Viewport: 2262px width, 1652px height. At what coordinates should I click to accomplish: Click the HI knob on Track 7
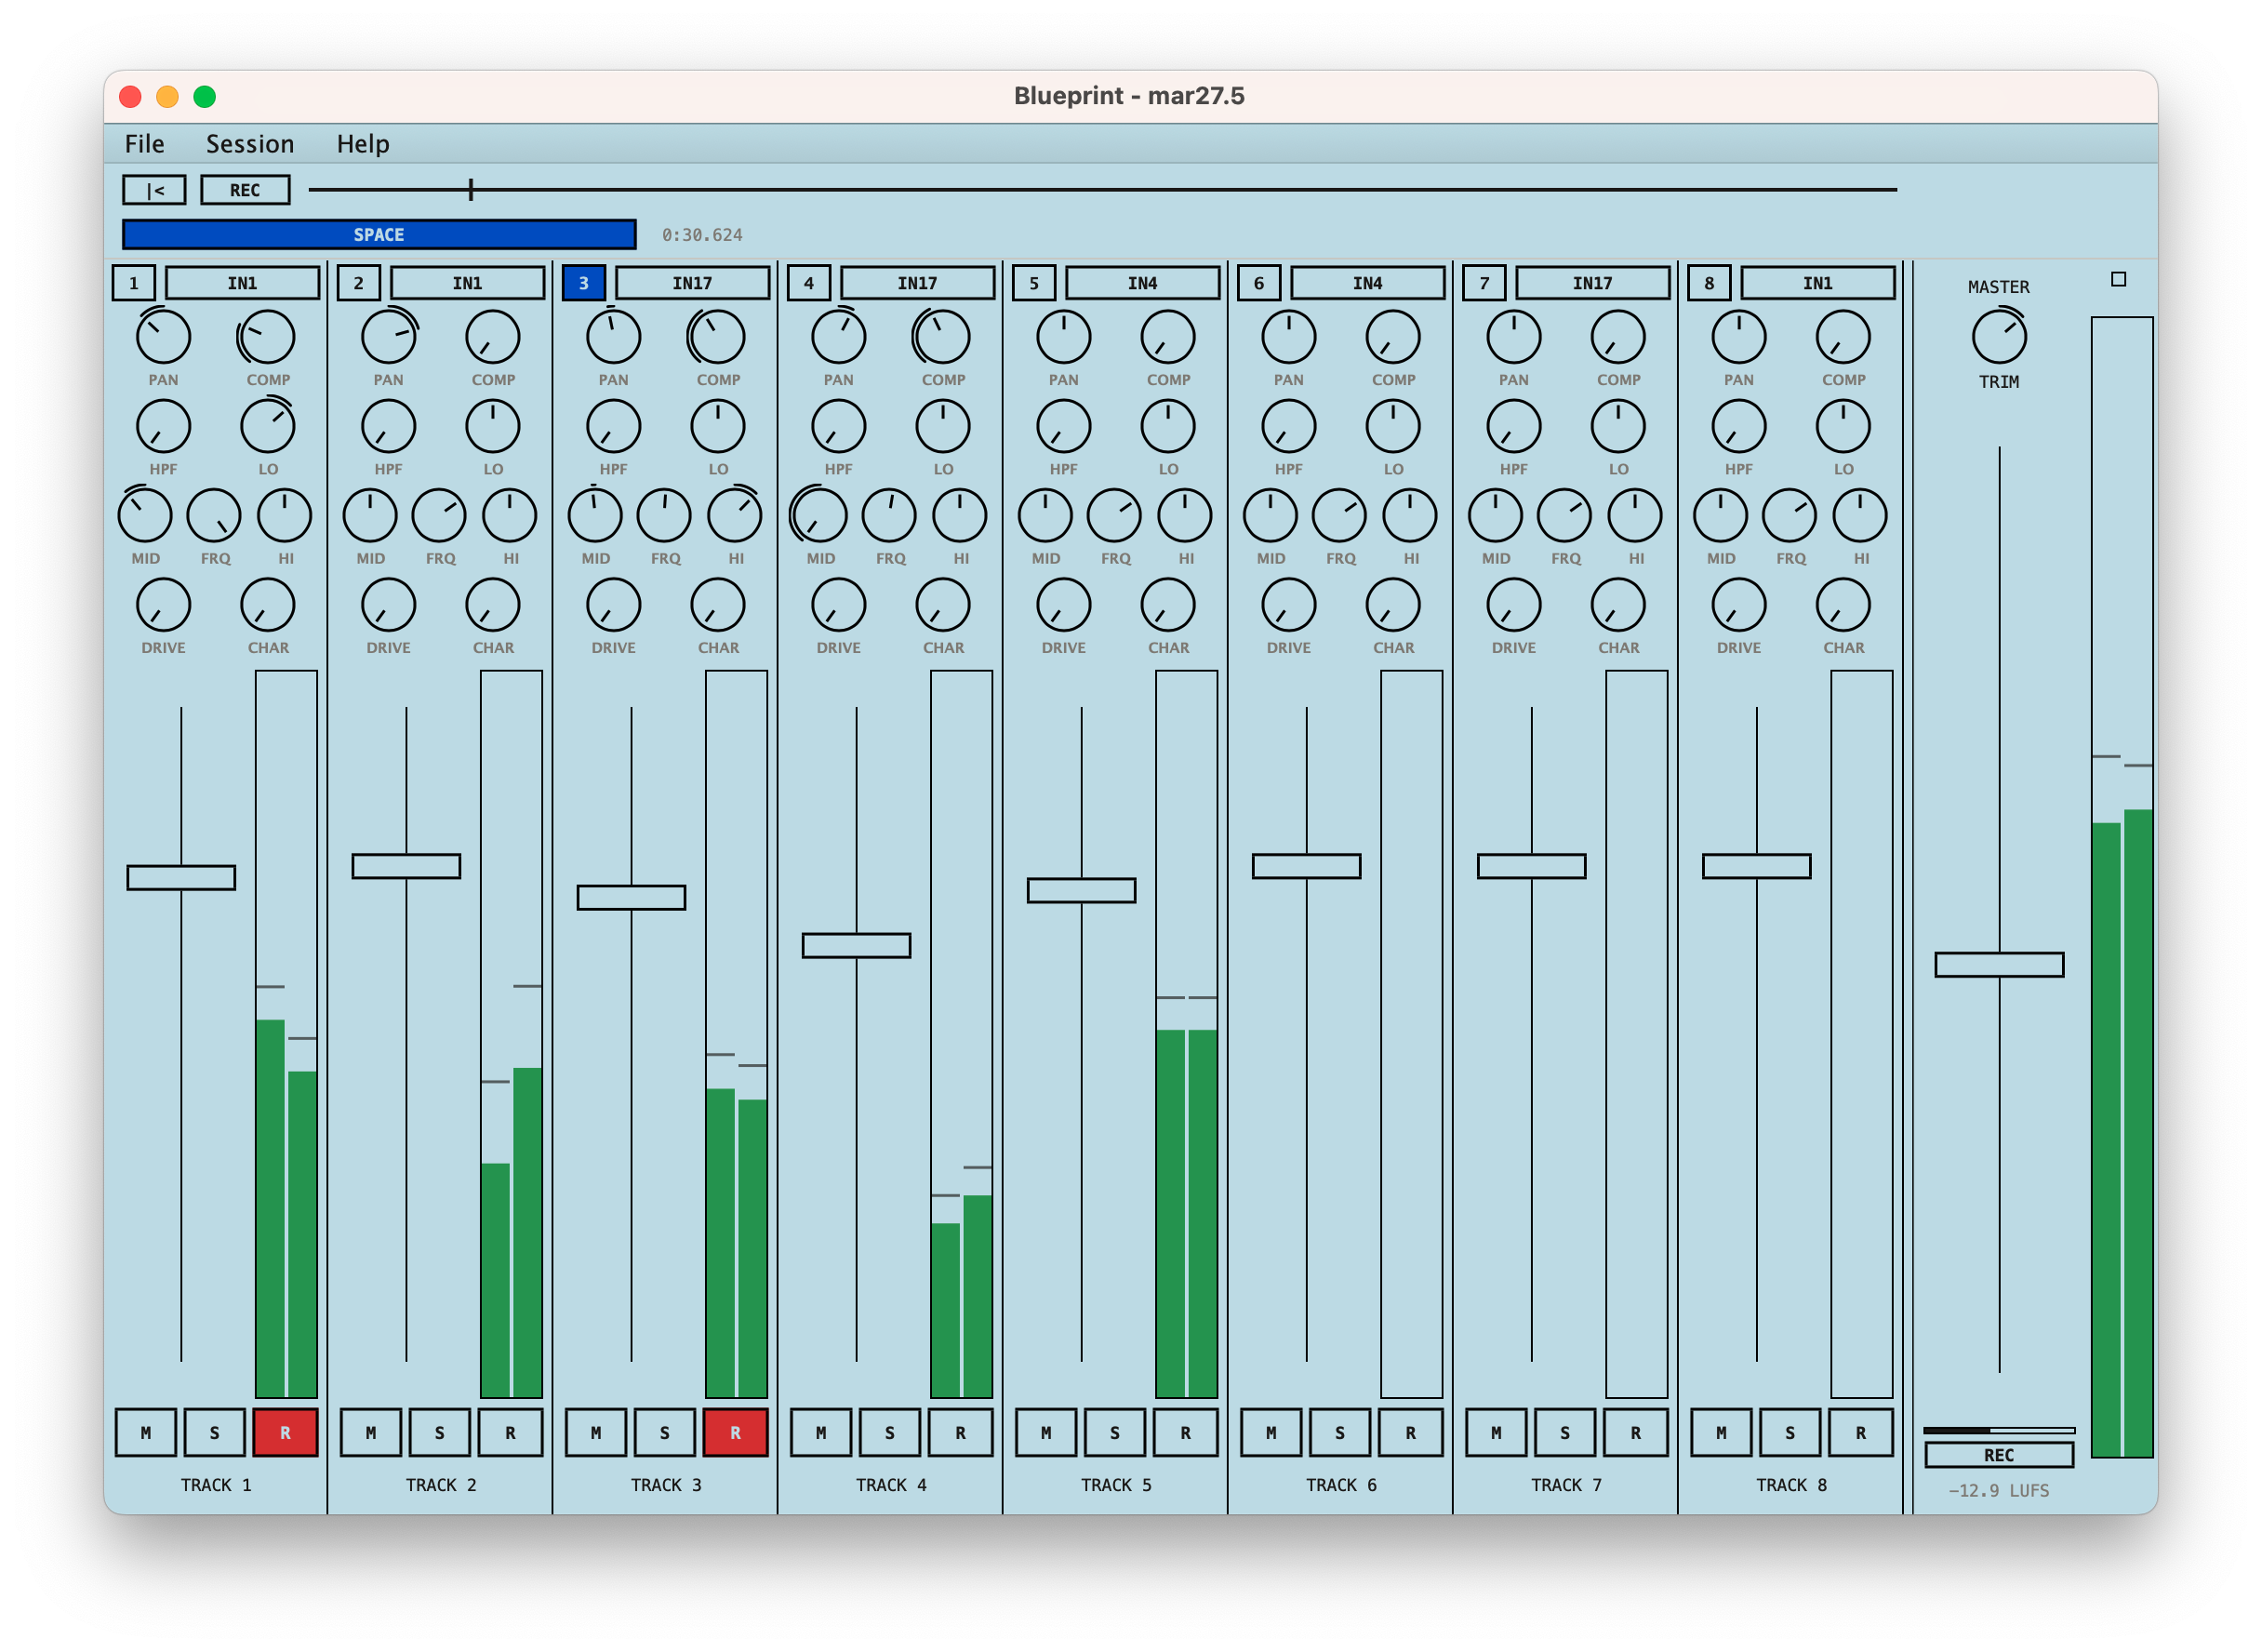[1636, 516]
